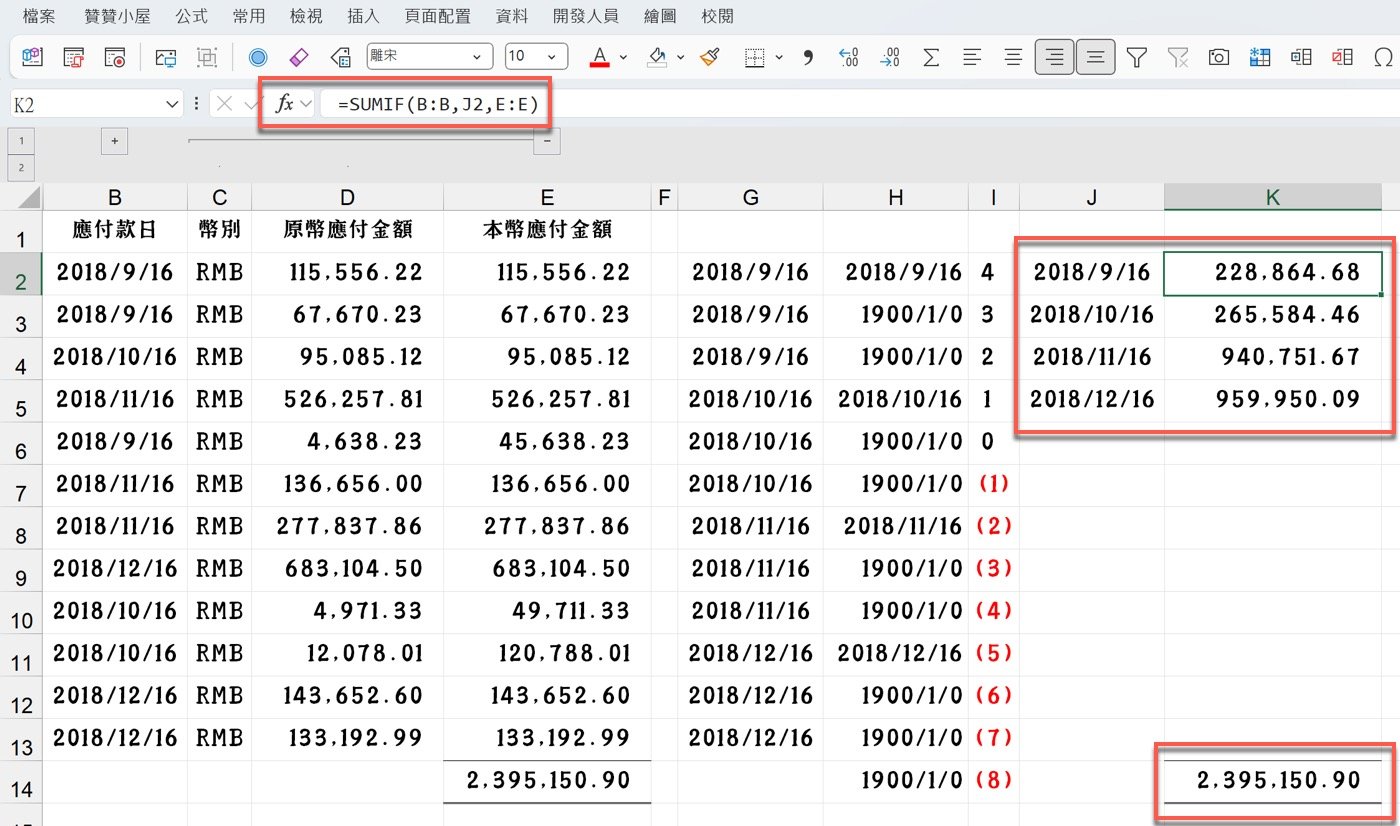The width and height of the screenshot is (1400, 826).
Task: Switch to the 頁面配置 tab
Action: (x=438, y=16)
